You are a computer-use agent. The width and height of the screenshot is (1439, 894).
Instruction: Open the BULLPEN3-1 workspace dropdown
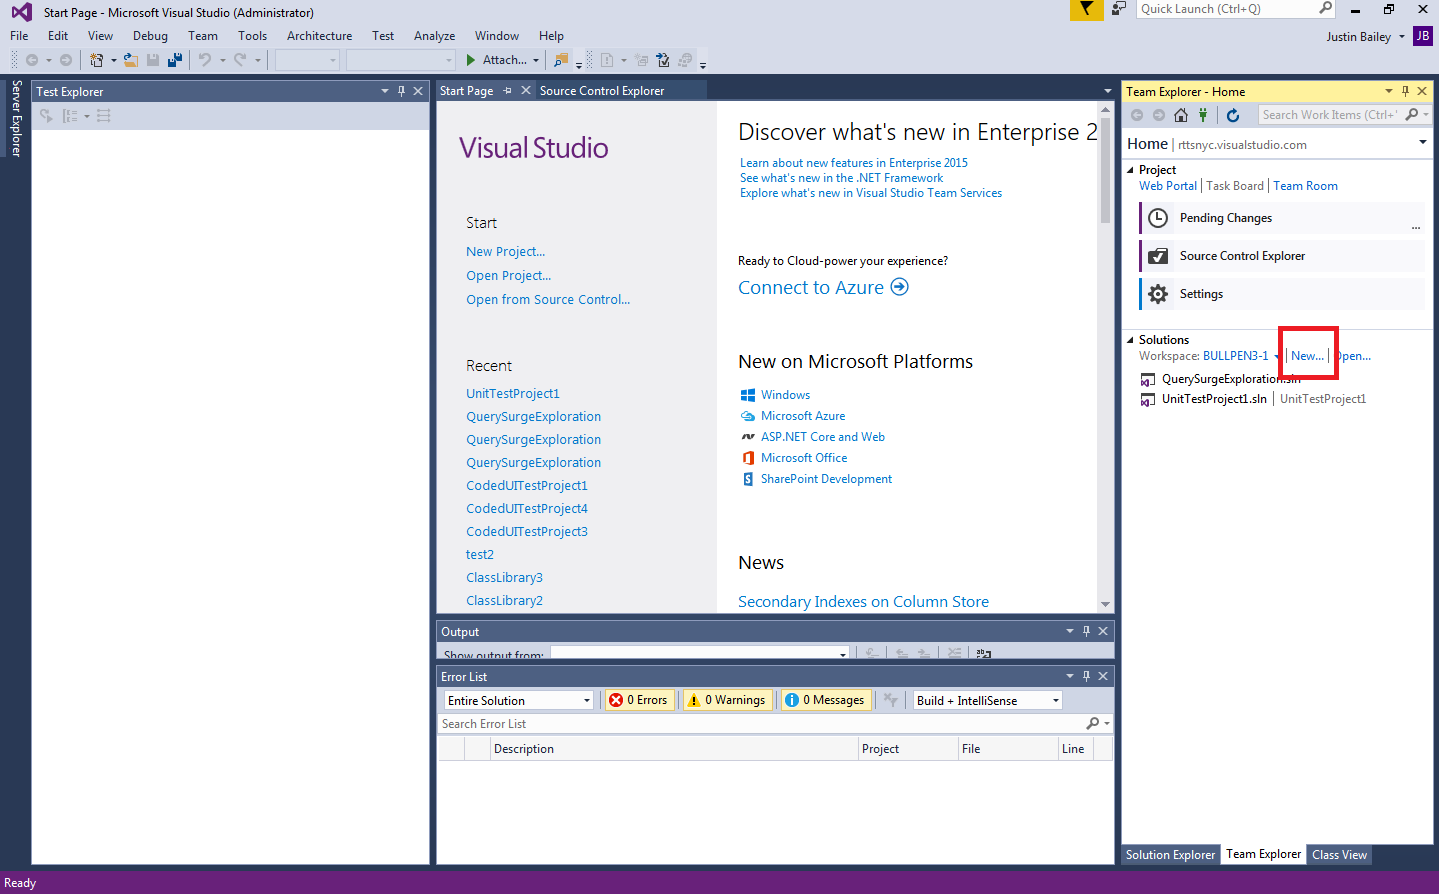coord(1277,357)
